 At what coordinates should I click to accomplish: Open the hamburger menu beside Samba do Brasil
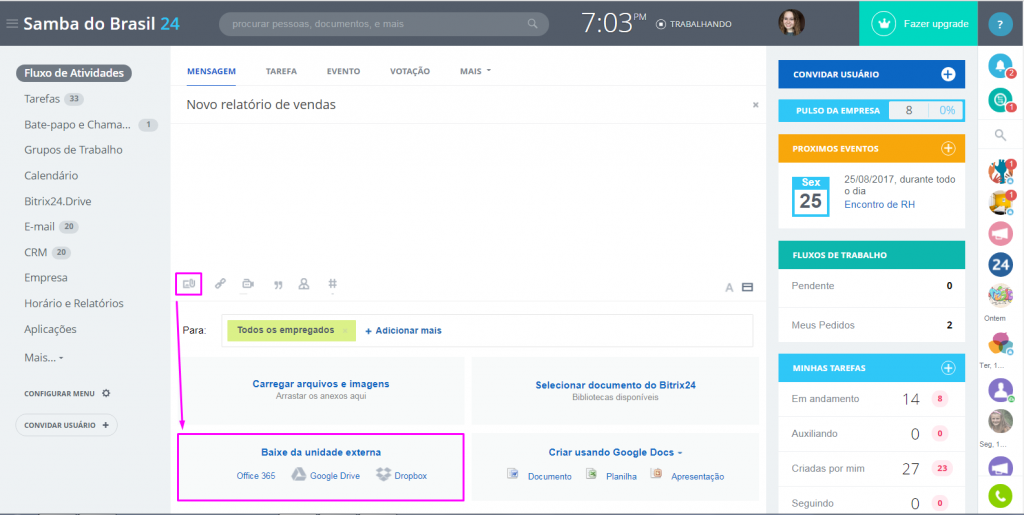pyautogui.click(x=12, y=24)
